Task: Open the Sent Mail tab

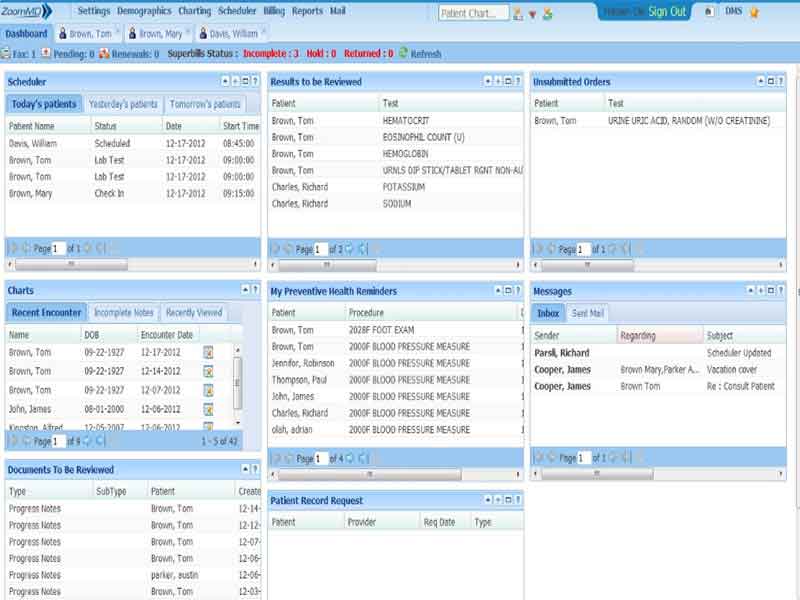Action: coord(587,313)
